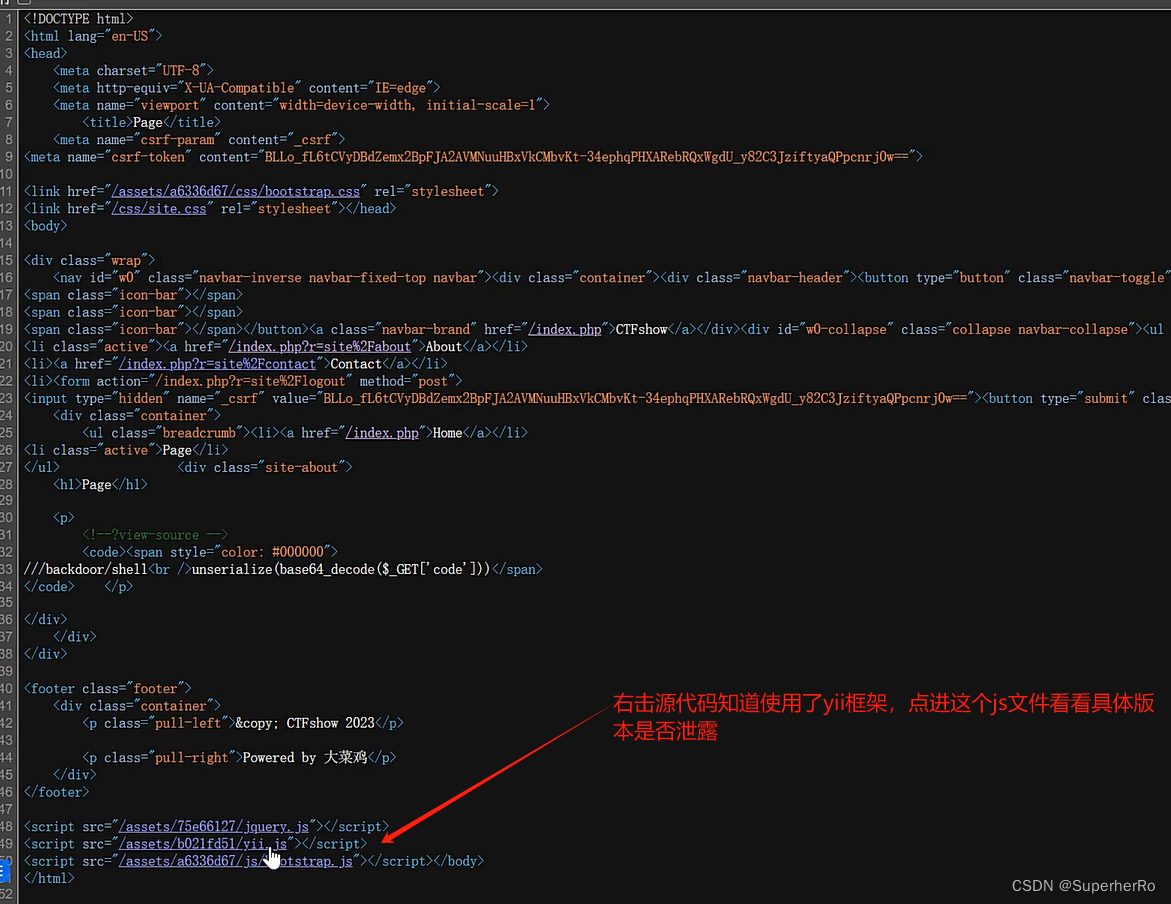Screen dimensions: 1171x904
Task: Select line number 33 in the gutter
Action: (9, 568)
